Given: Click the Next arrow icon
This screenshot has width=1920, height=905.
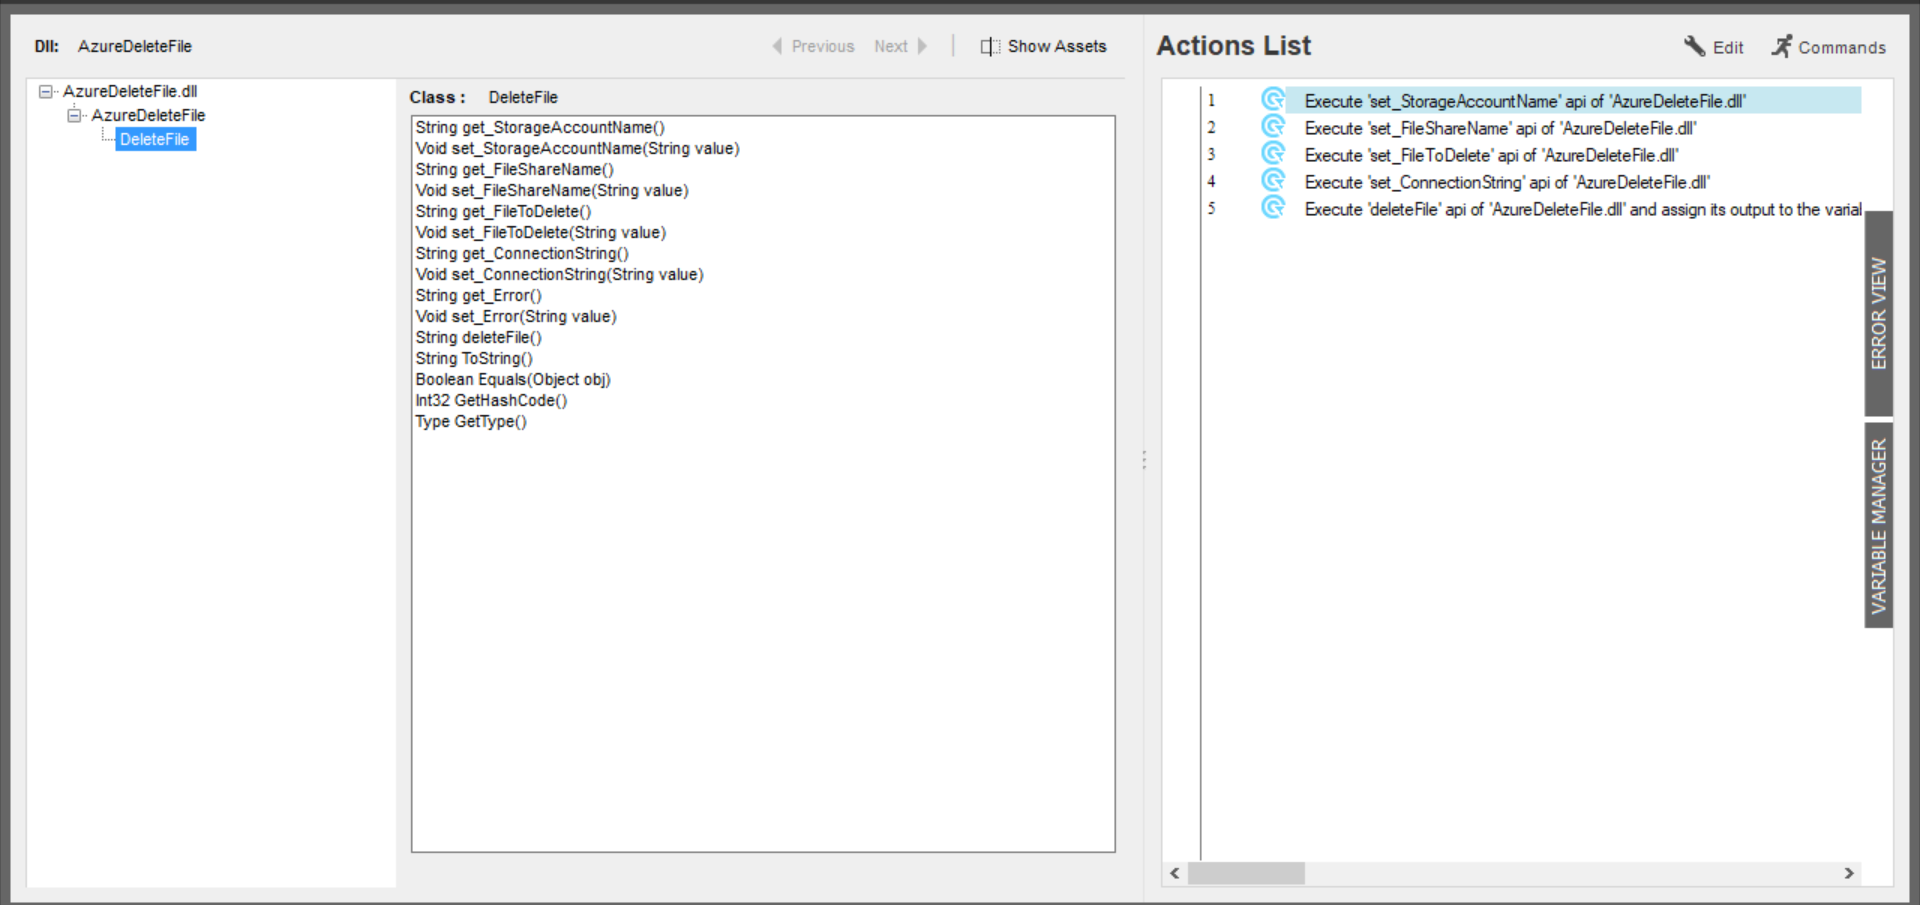Looking at the screenshot, I should 922,46.
